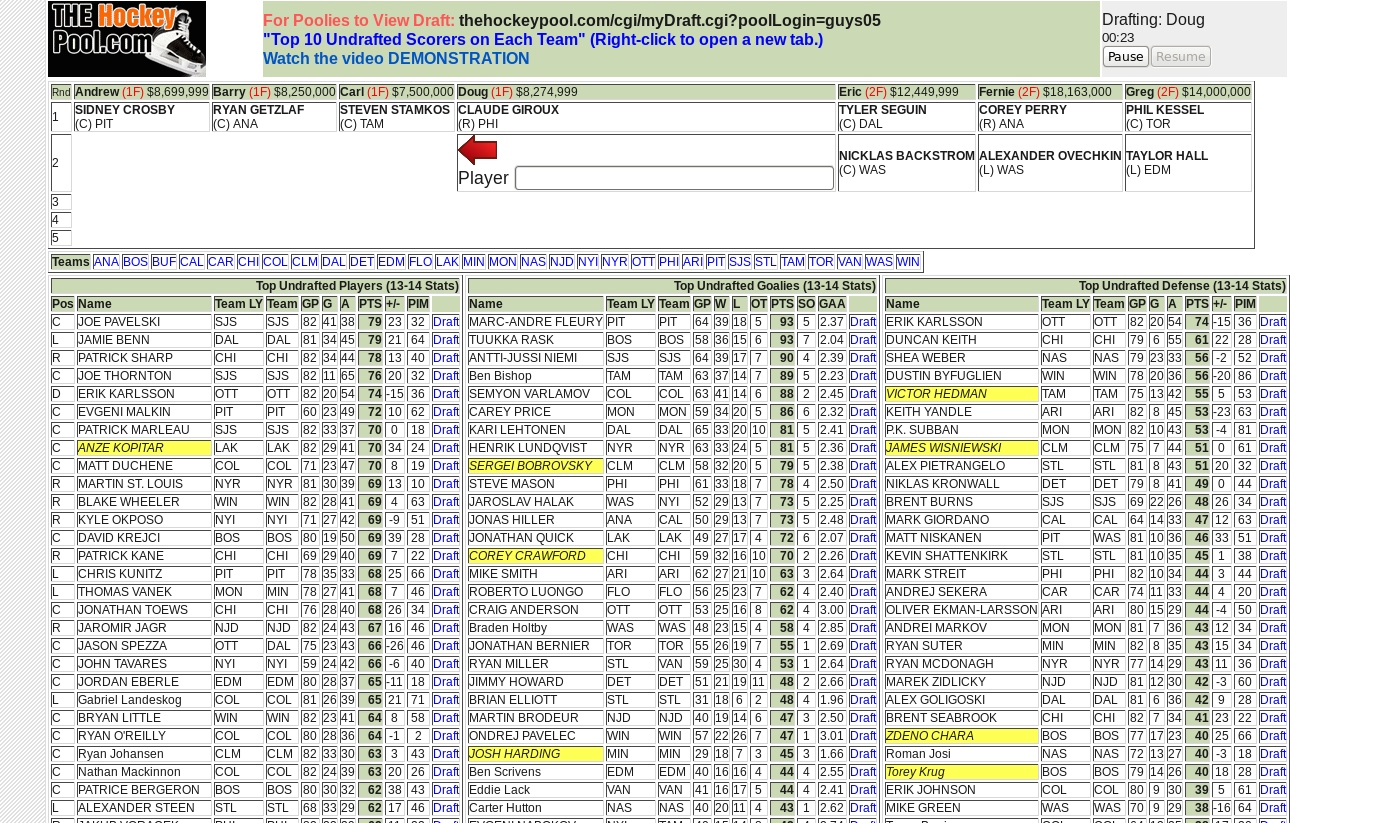Draft Patrick Sharp
The image size is (1386, 823).
446,358
